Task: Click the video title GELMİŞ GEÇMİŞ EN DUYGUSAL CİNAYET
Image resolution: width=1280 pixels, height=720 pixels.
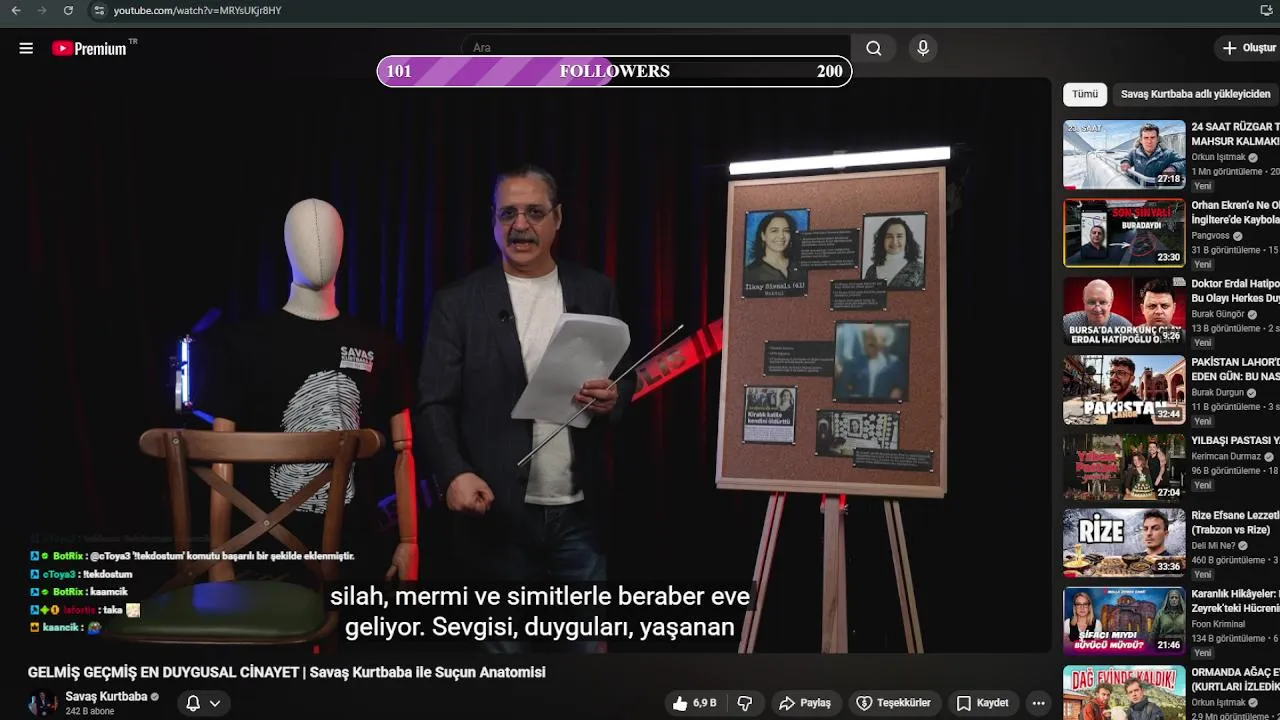Action: click(x=286, y=672)
